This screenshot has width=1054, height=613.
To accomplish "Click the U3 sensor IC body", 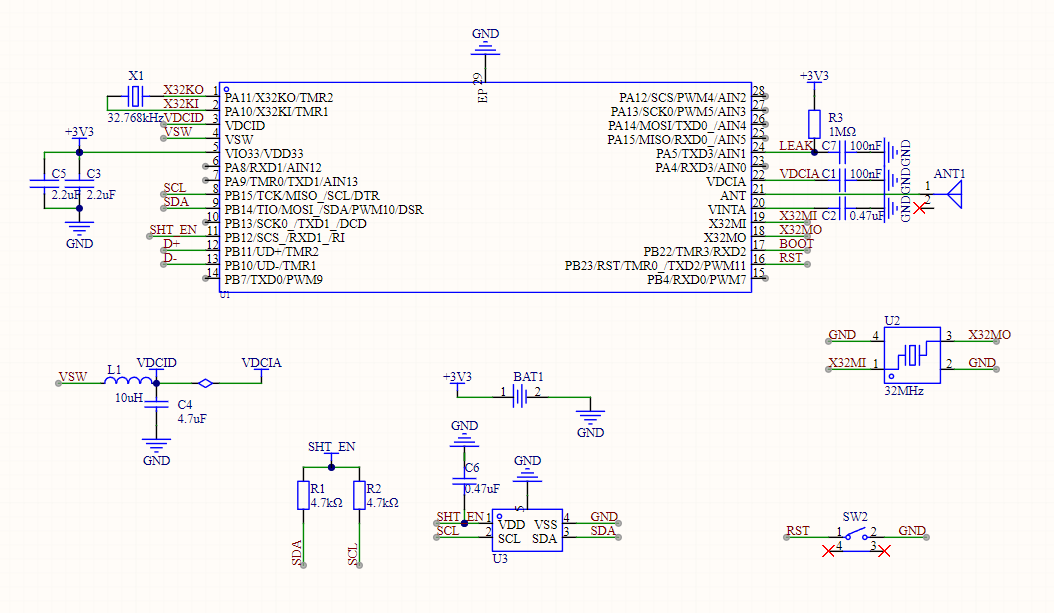I will pyautogui.click(x=527, y=532).
